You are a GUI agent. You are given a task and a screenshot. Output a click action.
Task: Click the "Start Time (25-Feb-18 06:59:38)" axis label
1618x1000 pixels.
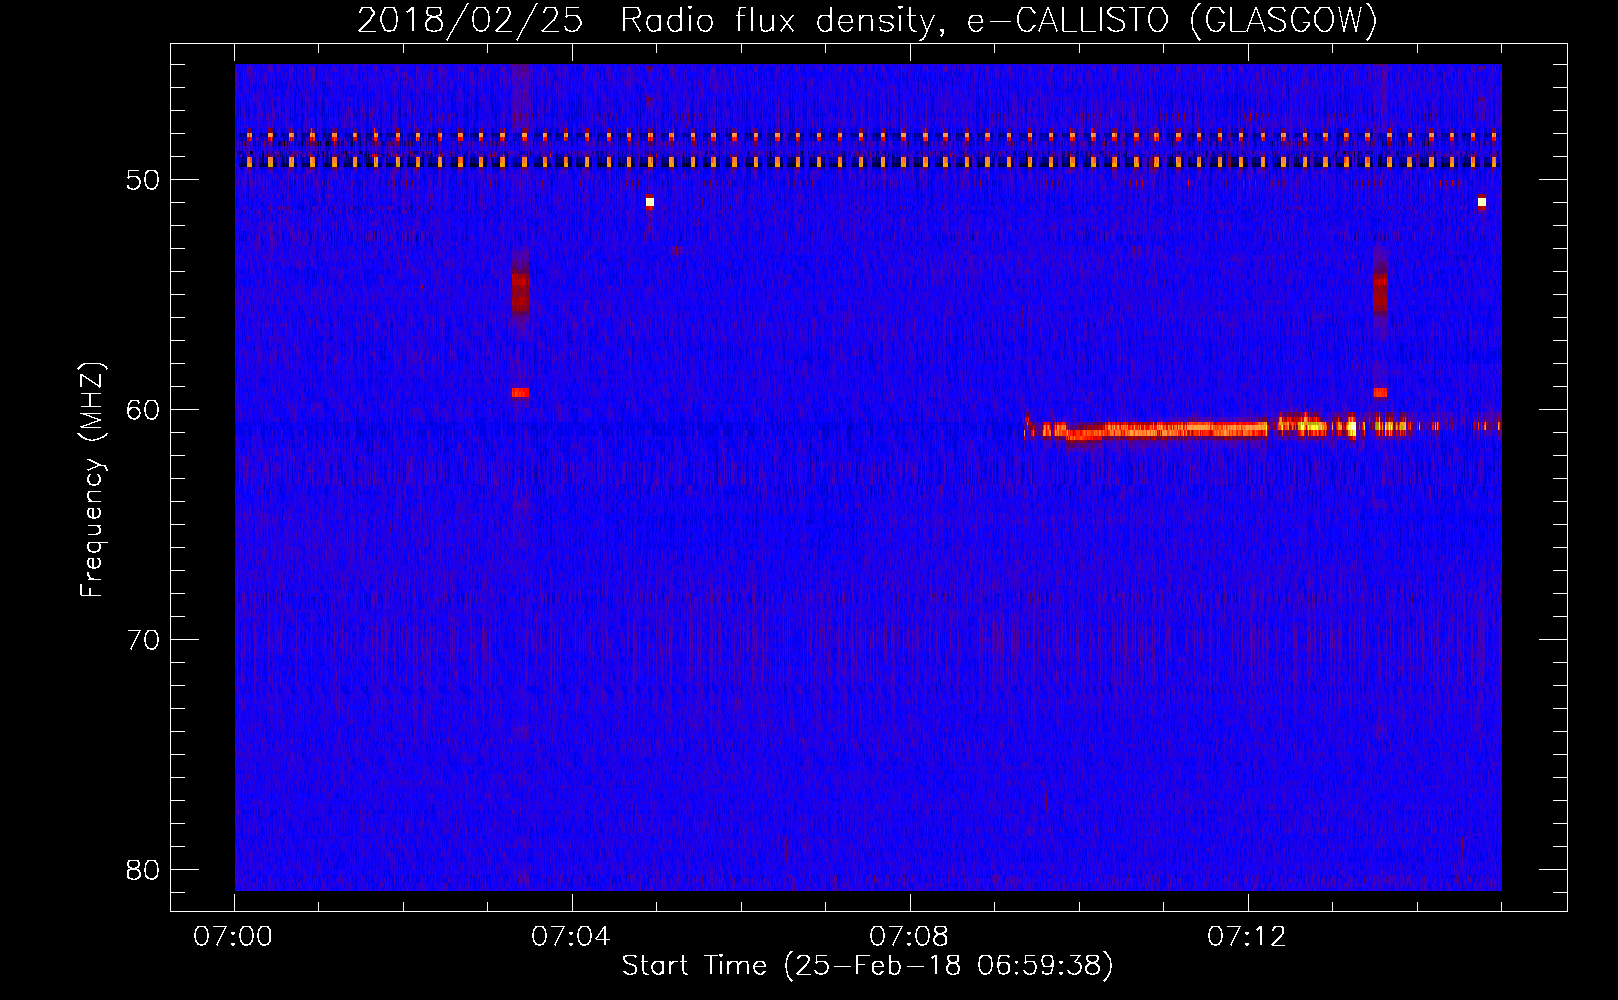[x=867, y=966]
